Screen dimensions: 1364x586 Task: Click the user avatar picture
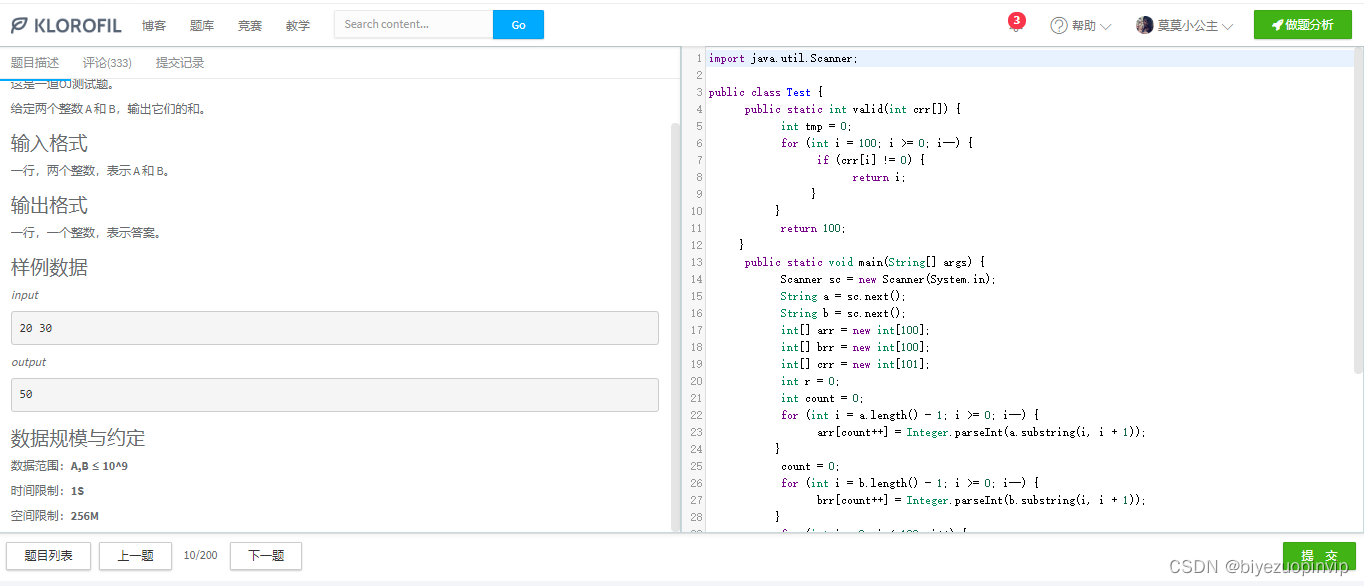tap(1145, 25)
